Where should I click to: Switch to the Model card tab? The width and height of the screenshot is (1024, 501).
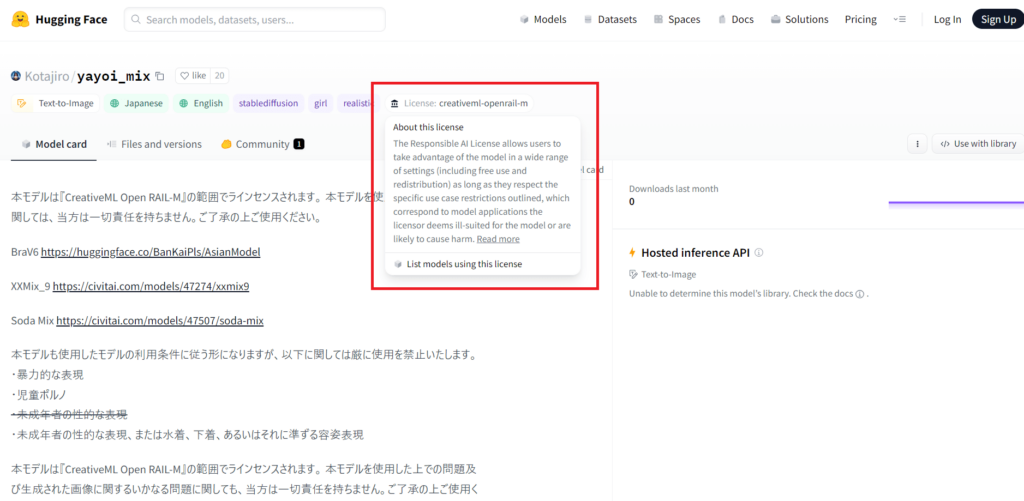(54, 144)
